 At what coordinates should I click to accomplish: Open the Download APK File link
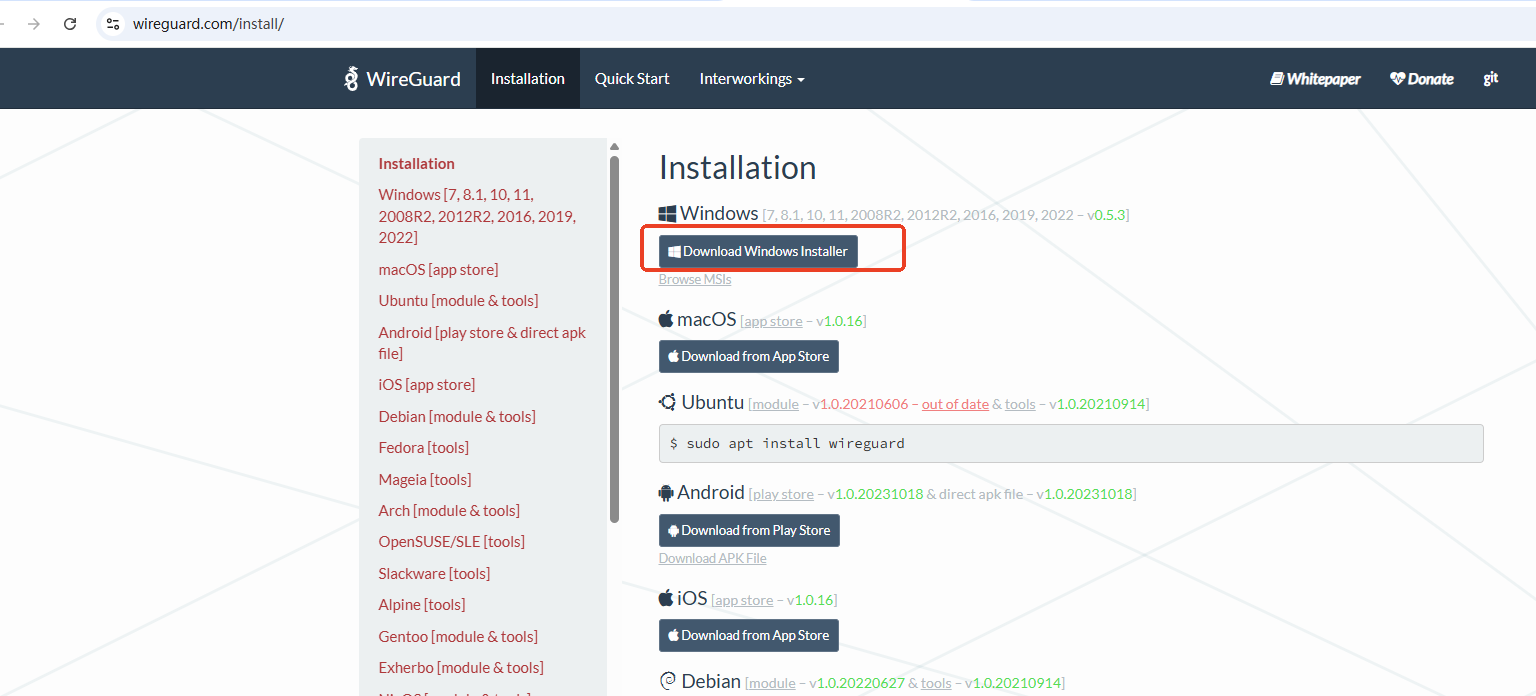tap(713, 558)
